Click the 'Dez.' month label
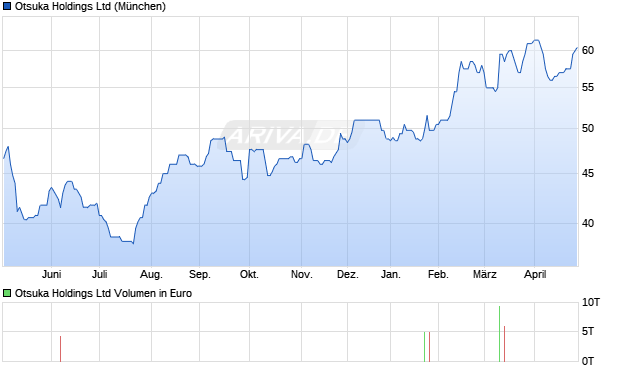This screenshot has height=371, width=620. tap(348, 274)
